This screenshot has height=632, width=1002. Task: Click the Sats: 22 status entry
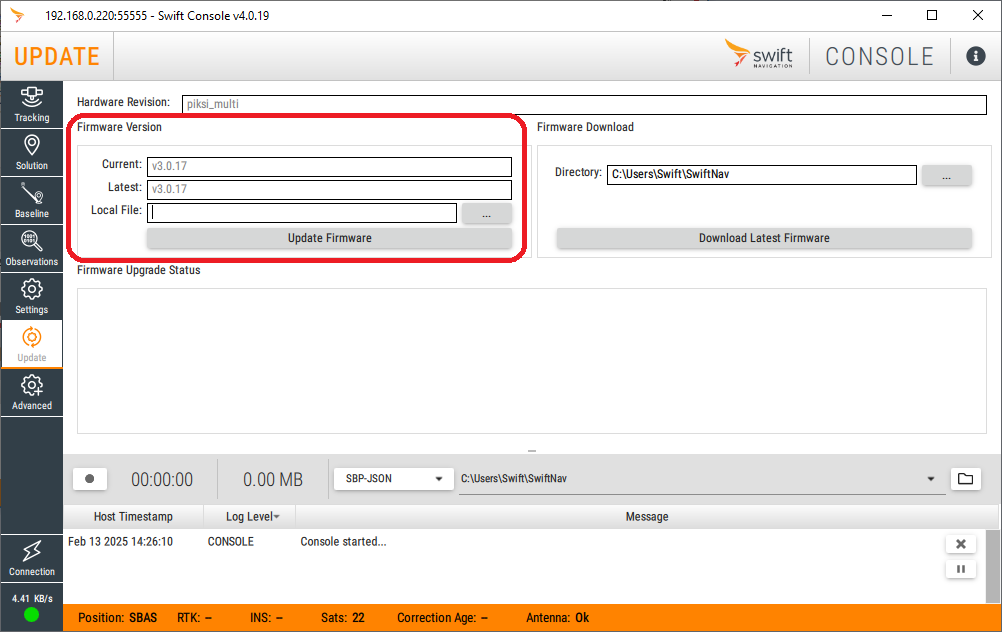coord(343,618)
